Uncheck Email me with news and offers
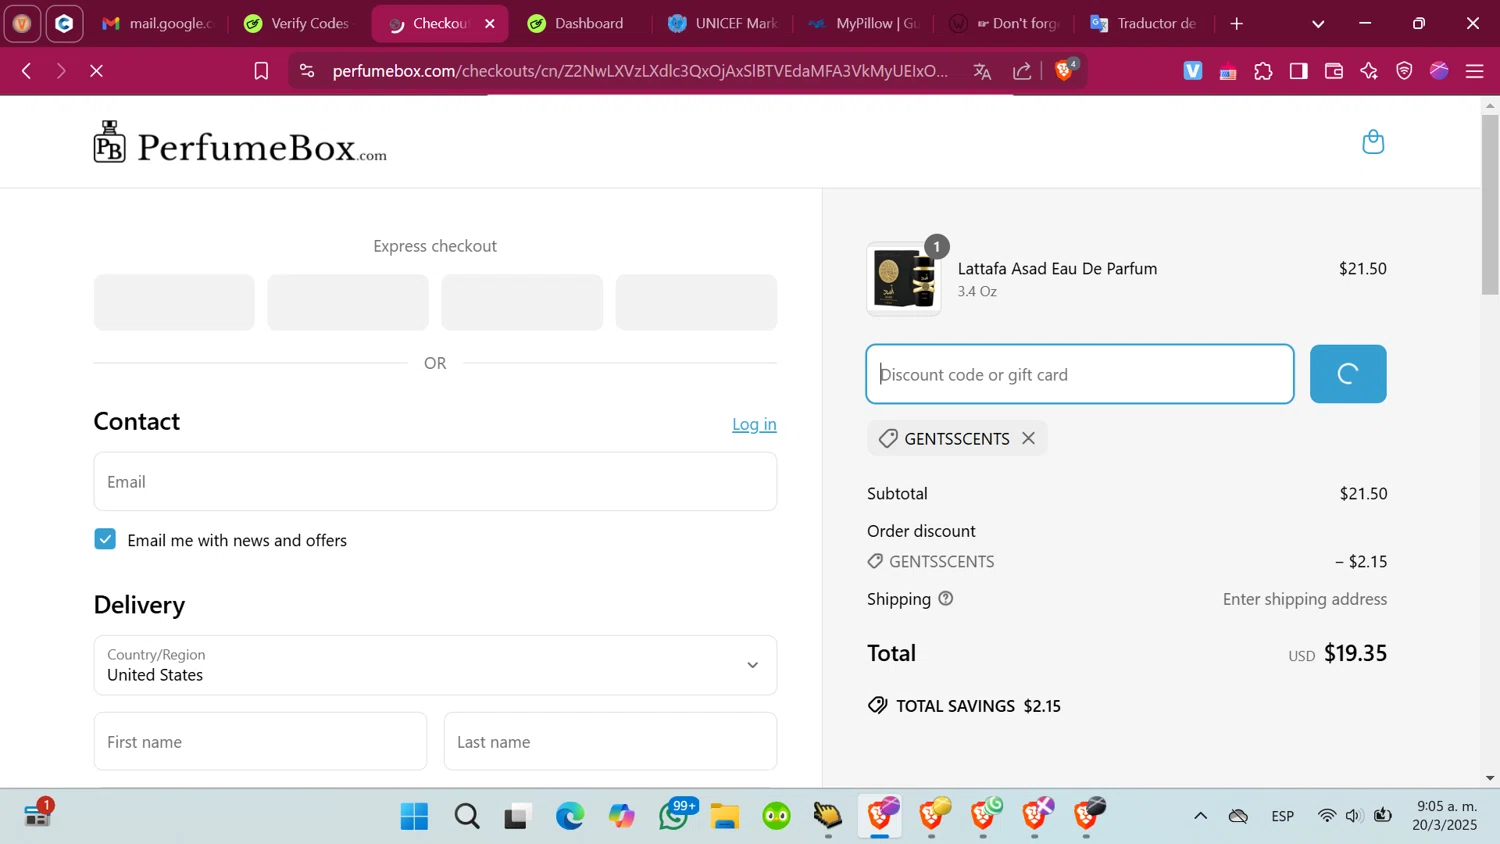Screen dimensions: 1500x844 pos(105,539)
